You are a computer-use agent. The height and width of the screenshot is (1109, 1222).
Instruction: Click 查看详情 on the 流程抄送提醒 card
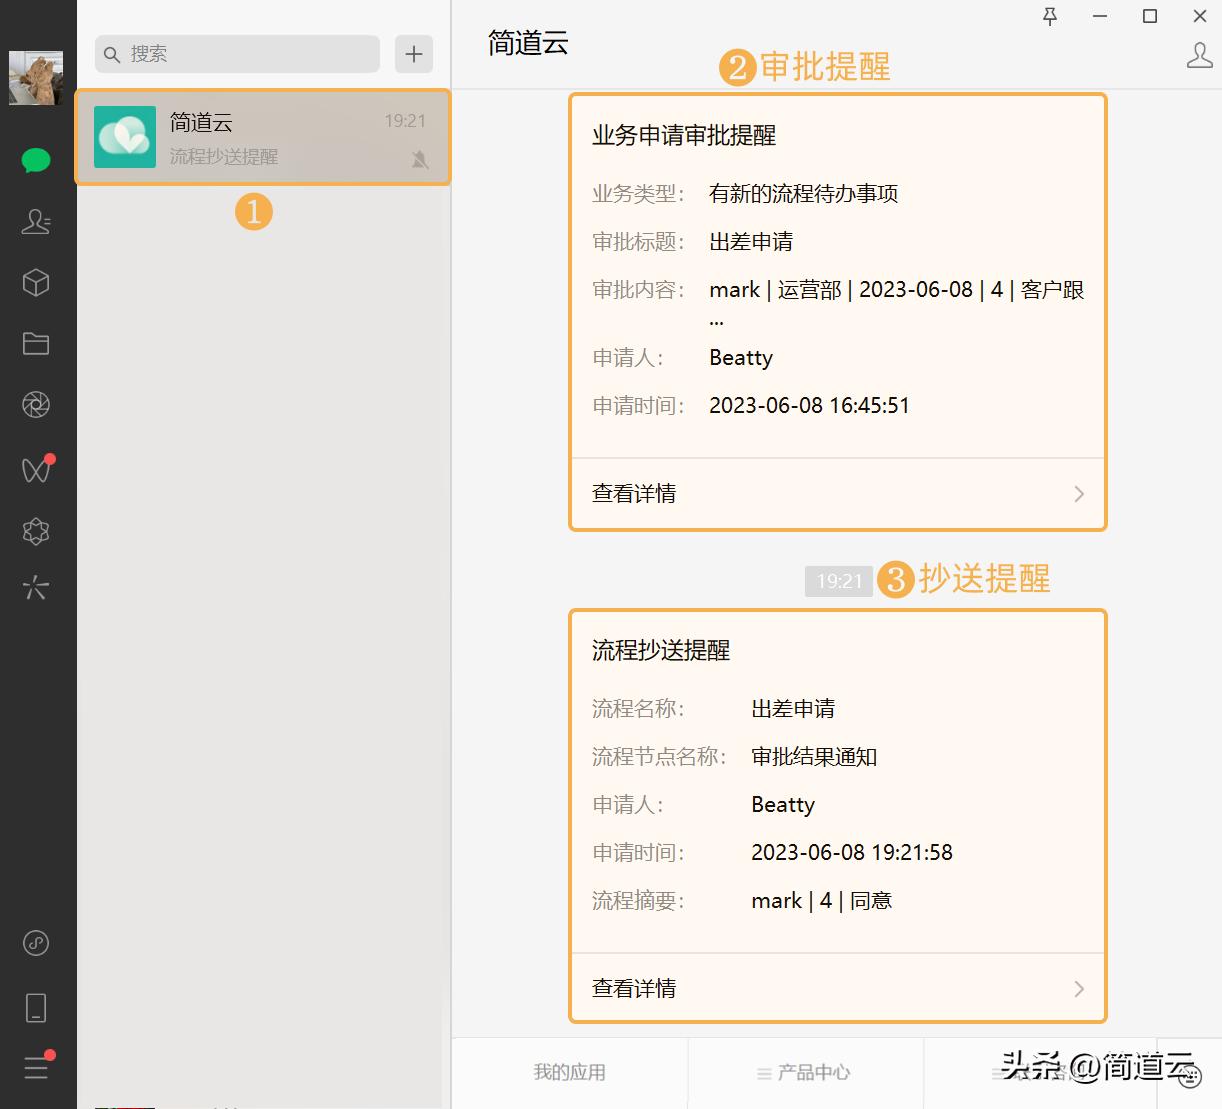click(633, 988)
